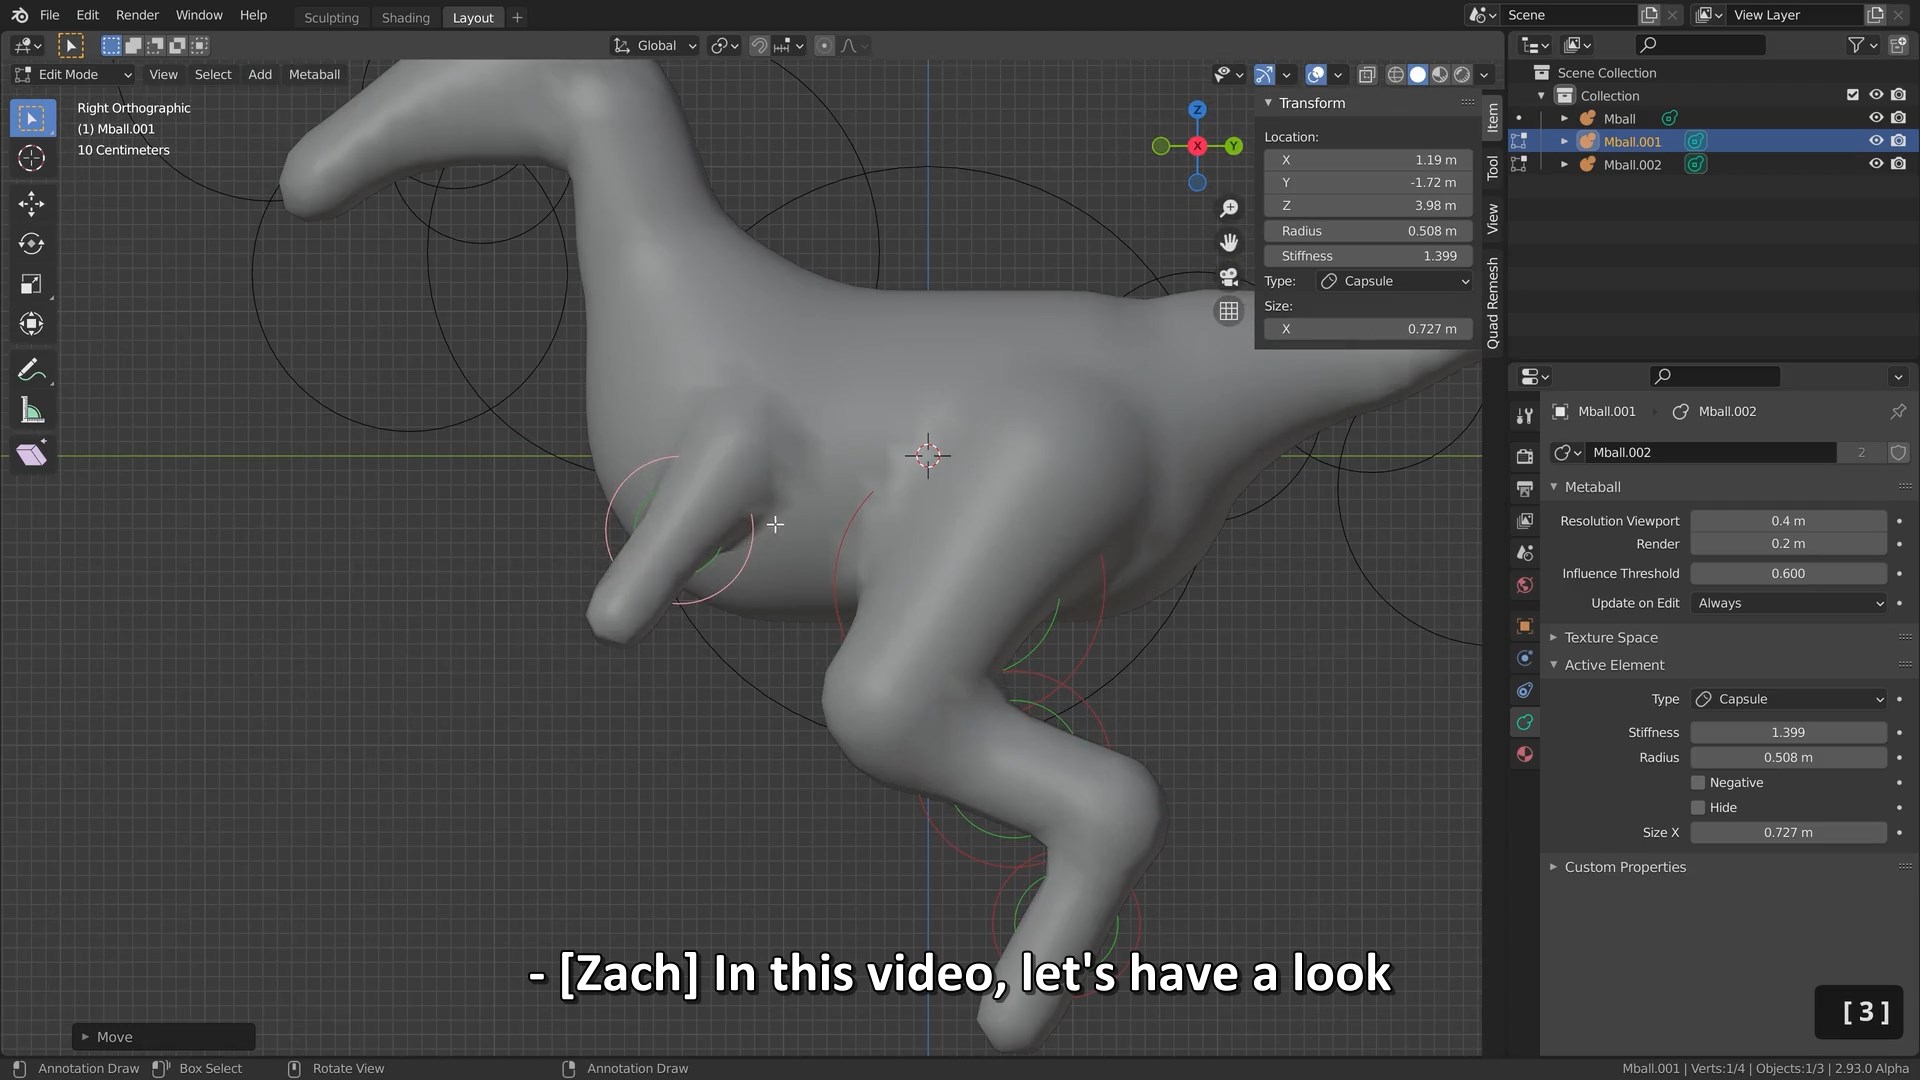Toggle Collection exclude checkbox
The height and width of the screenshot is (1080, 1920).
coord(1852,95)
